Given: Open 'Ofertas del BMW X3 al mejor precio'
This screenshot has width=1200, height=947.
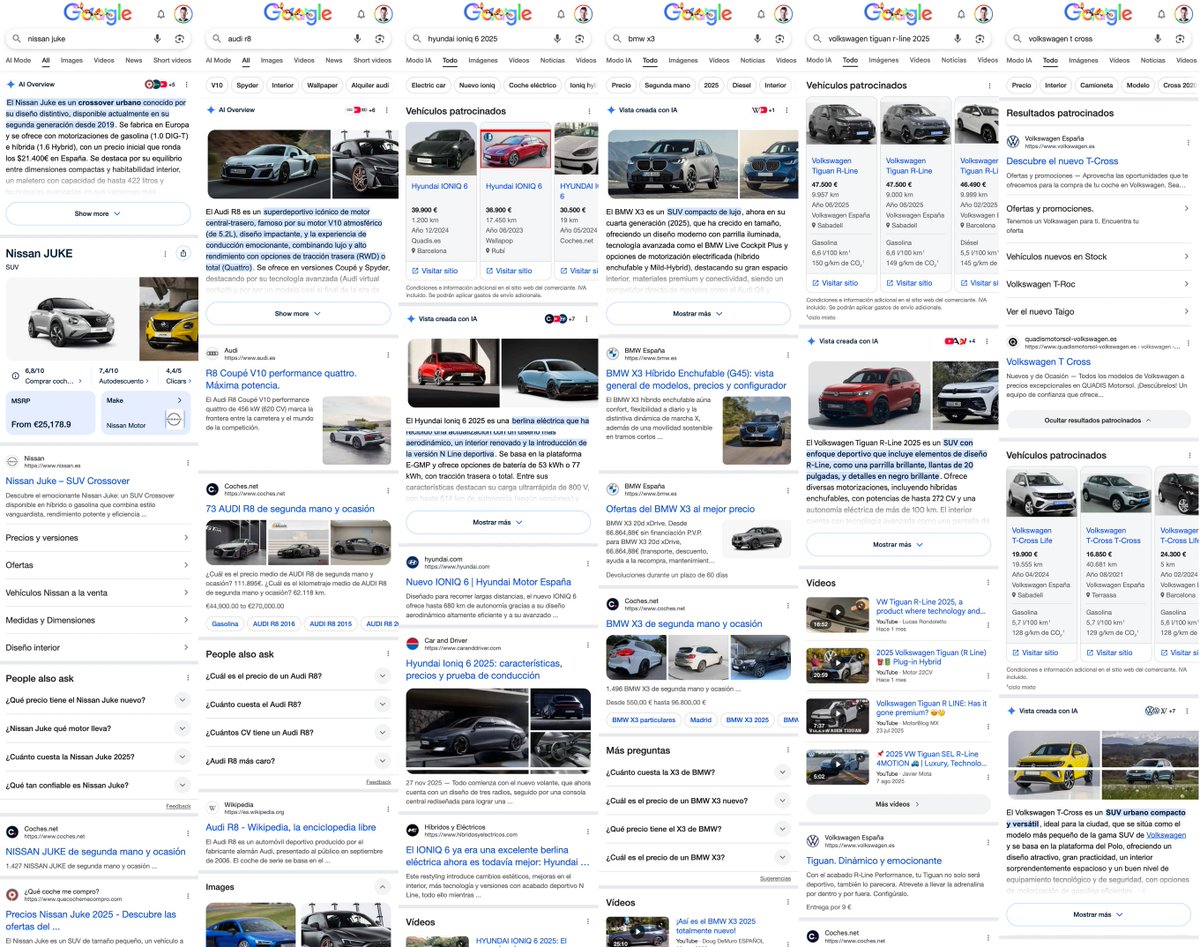Looking at the screenshot, I should click(x=680, y=509).
